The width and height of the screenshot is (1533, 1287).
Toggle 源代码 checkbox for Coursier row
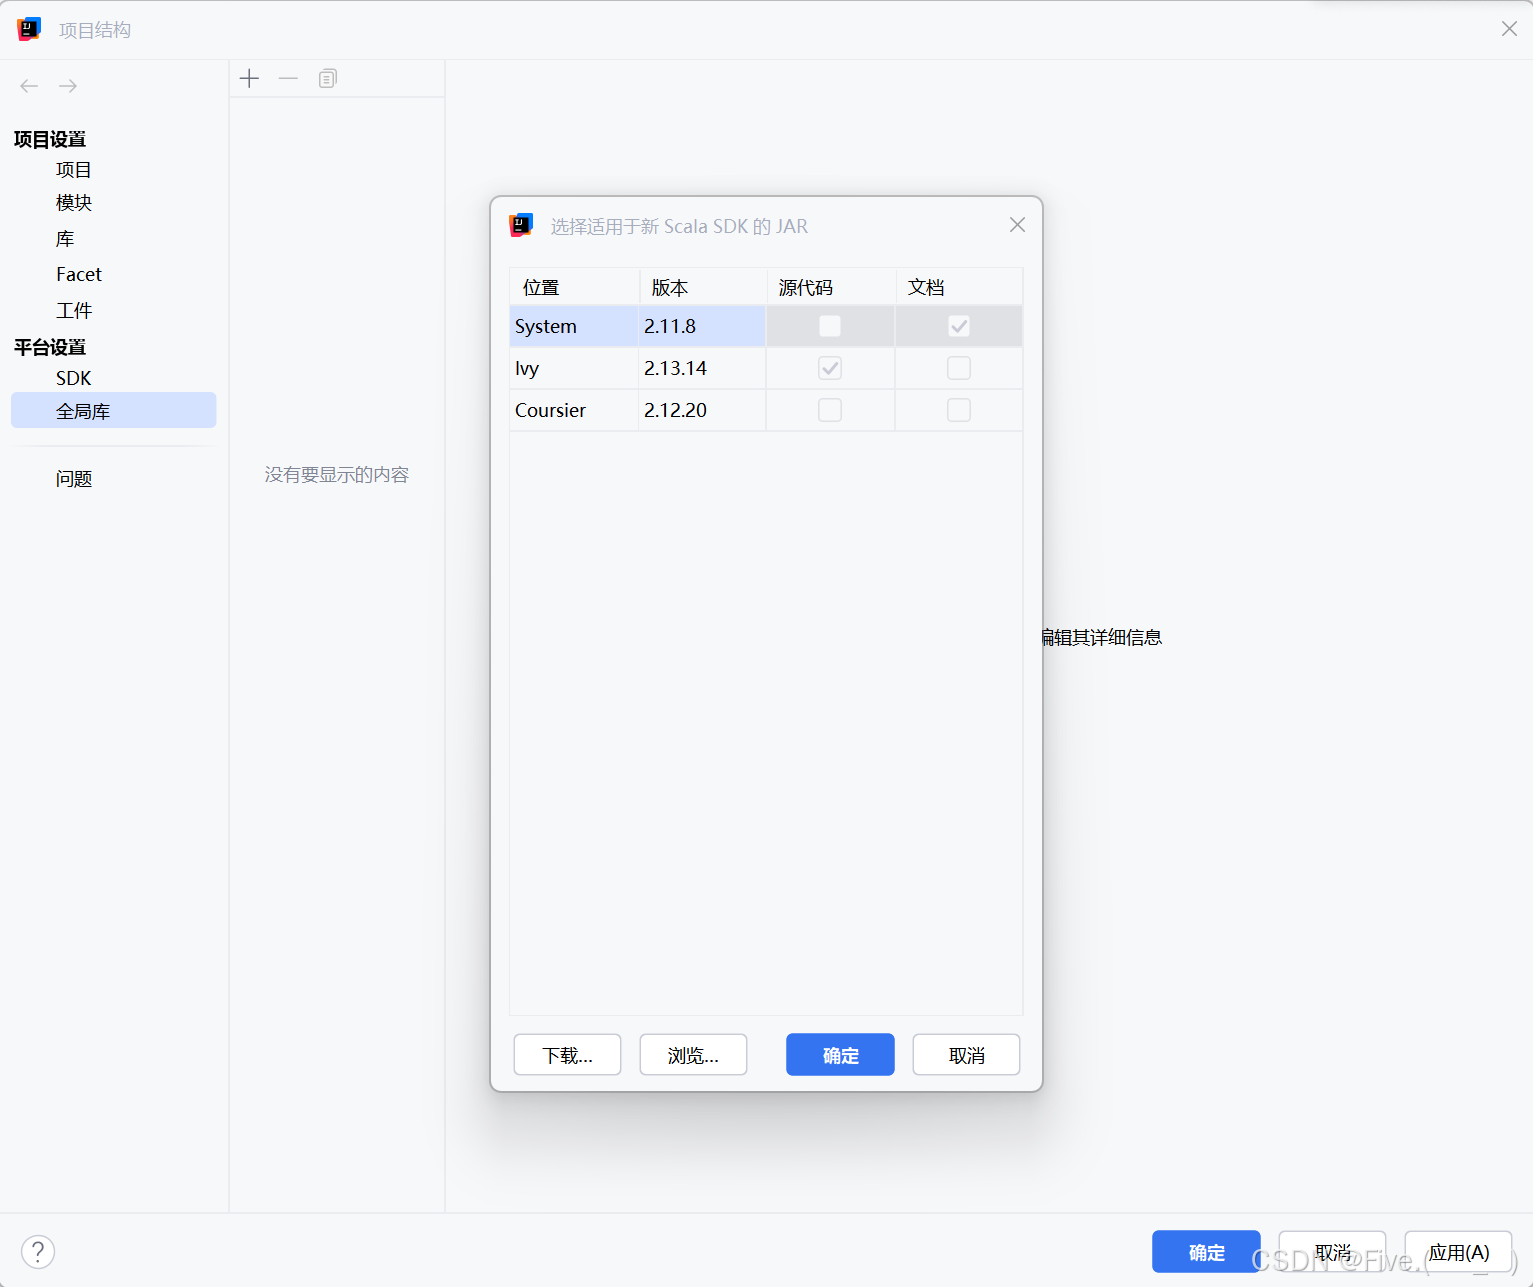[x=830, y=410]
